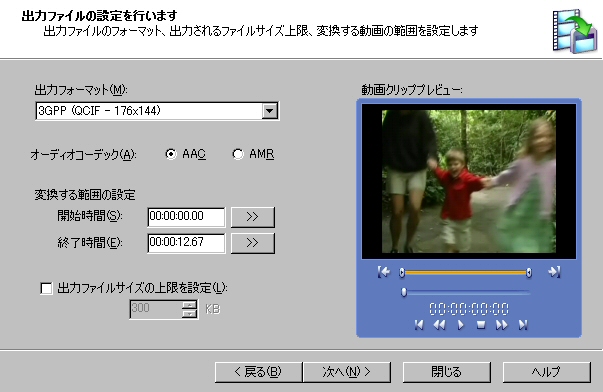Open help with ヘルプ button

(x=546, y=372)
